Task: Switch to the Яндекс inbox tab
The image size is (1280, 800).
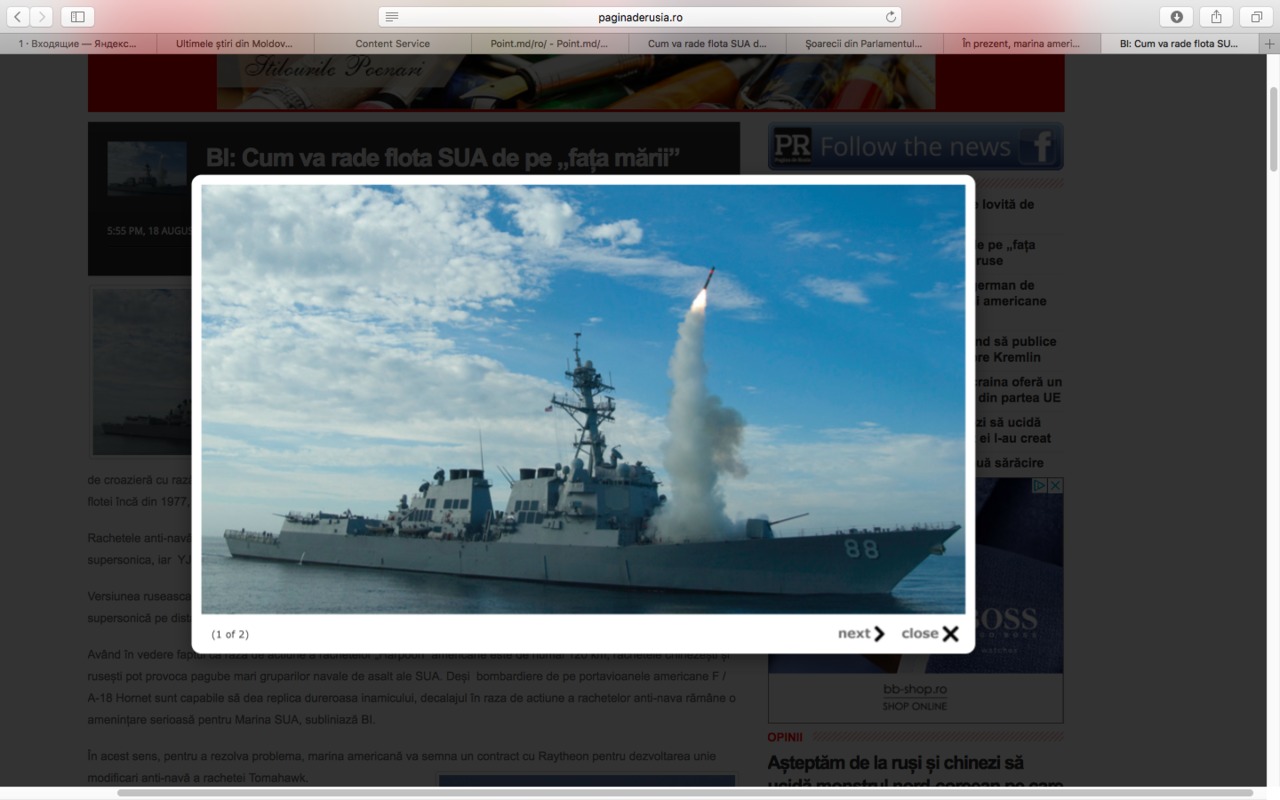Action: [x=79, y=44]
